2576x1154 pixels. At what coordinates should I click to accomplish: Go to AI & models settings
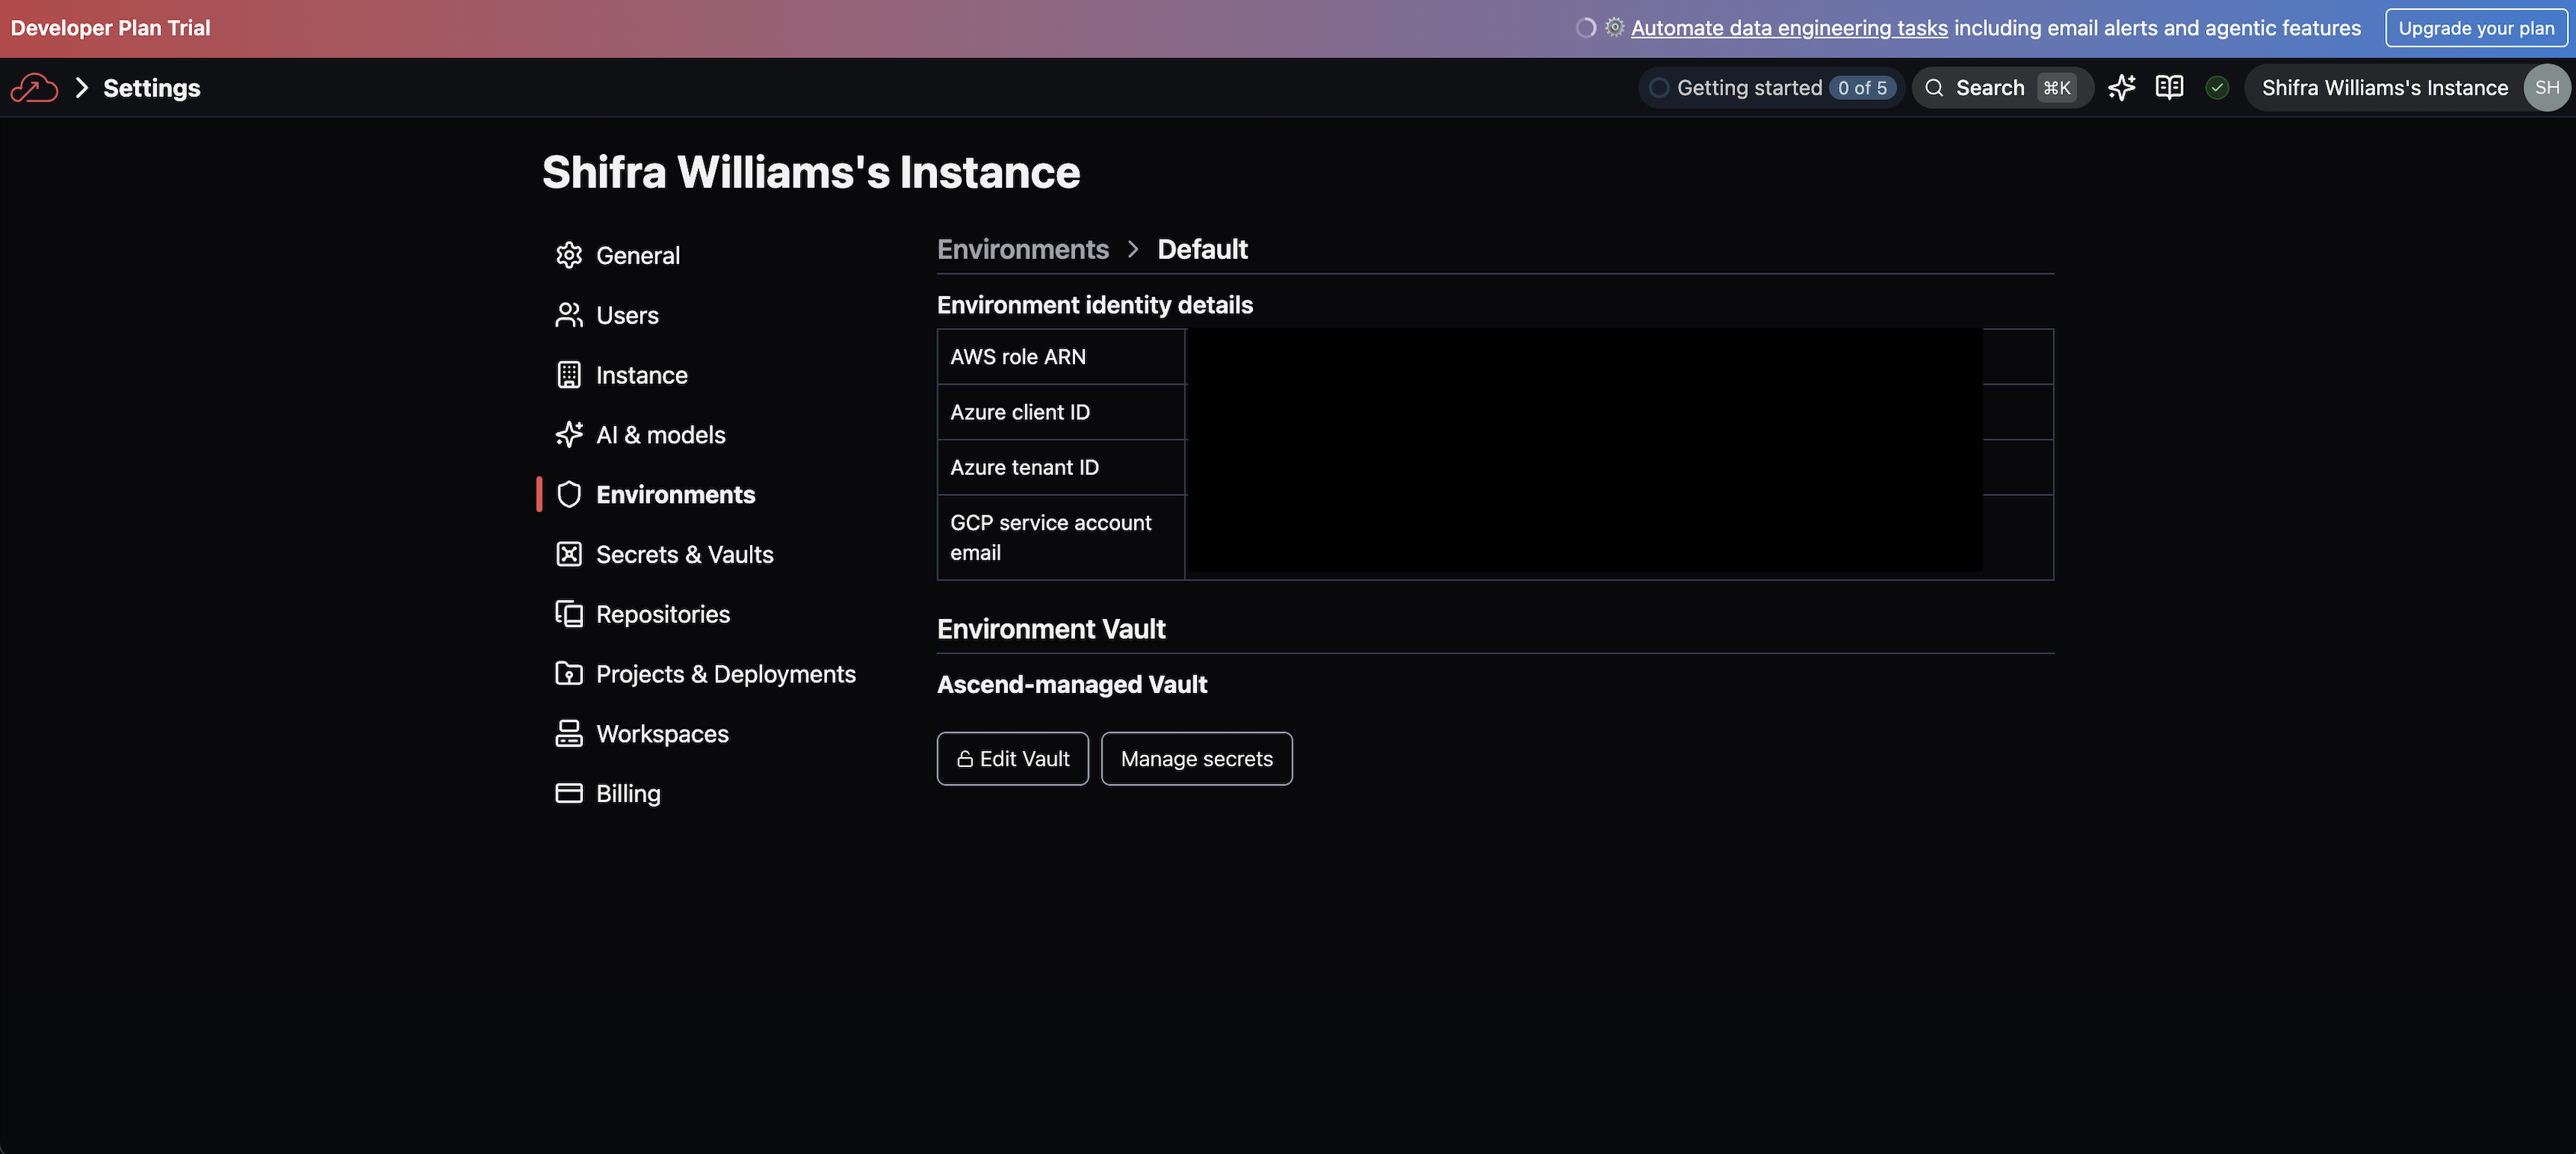pos(660,435)
